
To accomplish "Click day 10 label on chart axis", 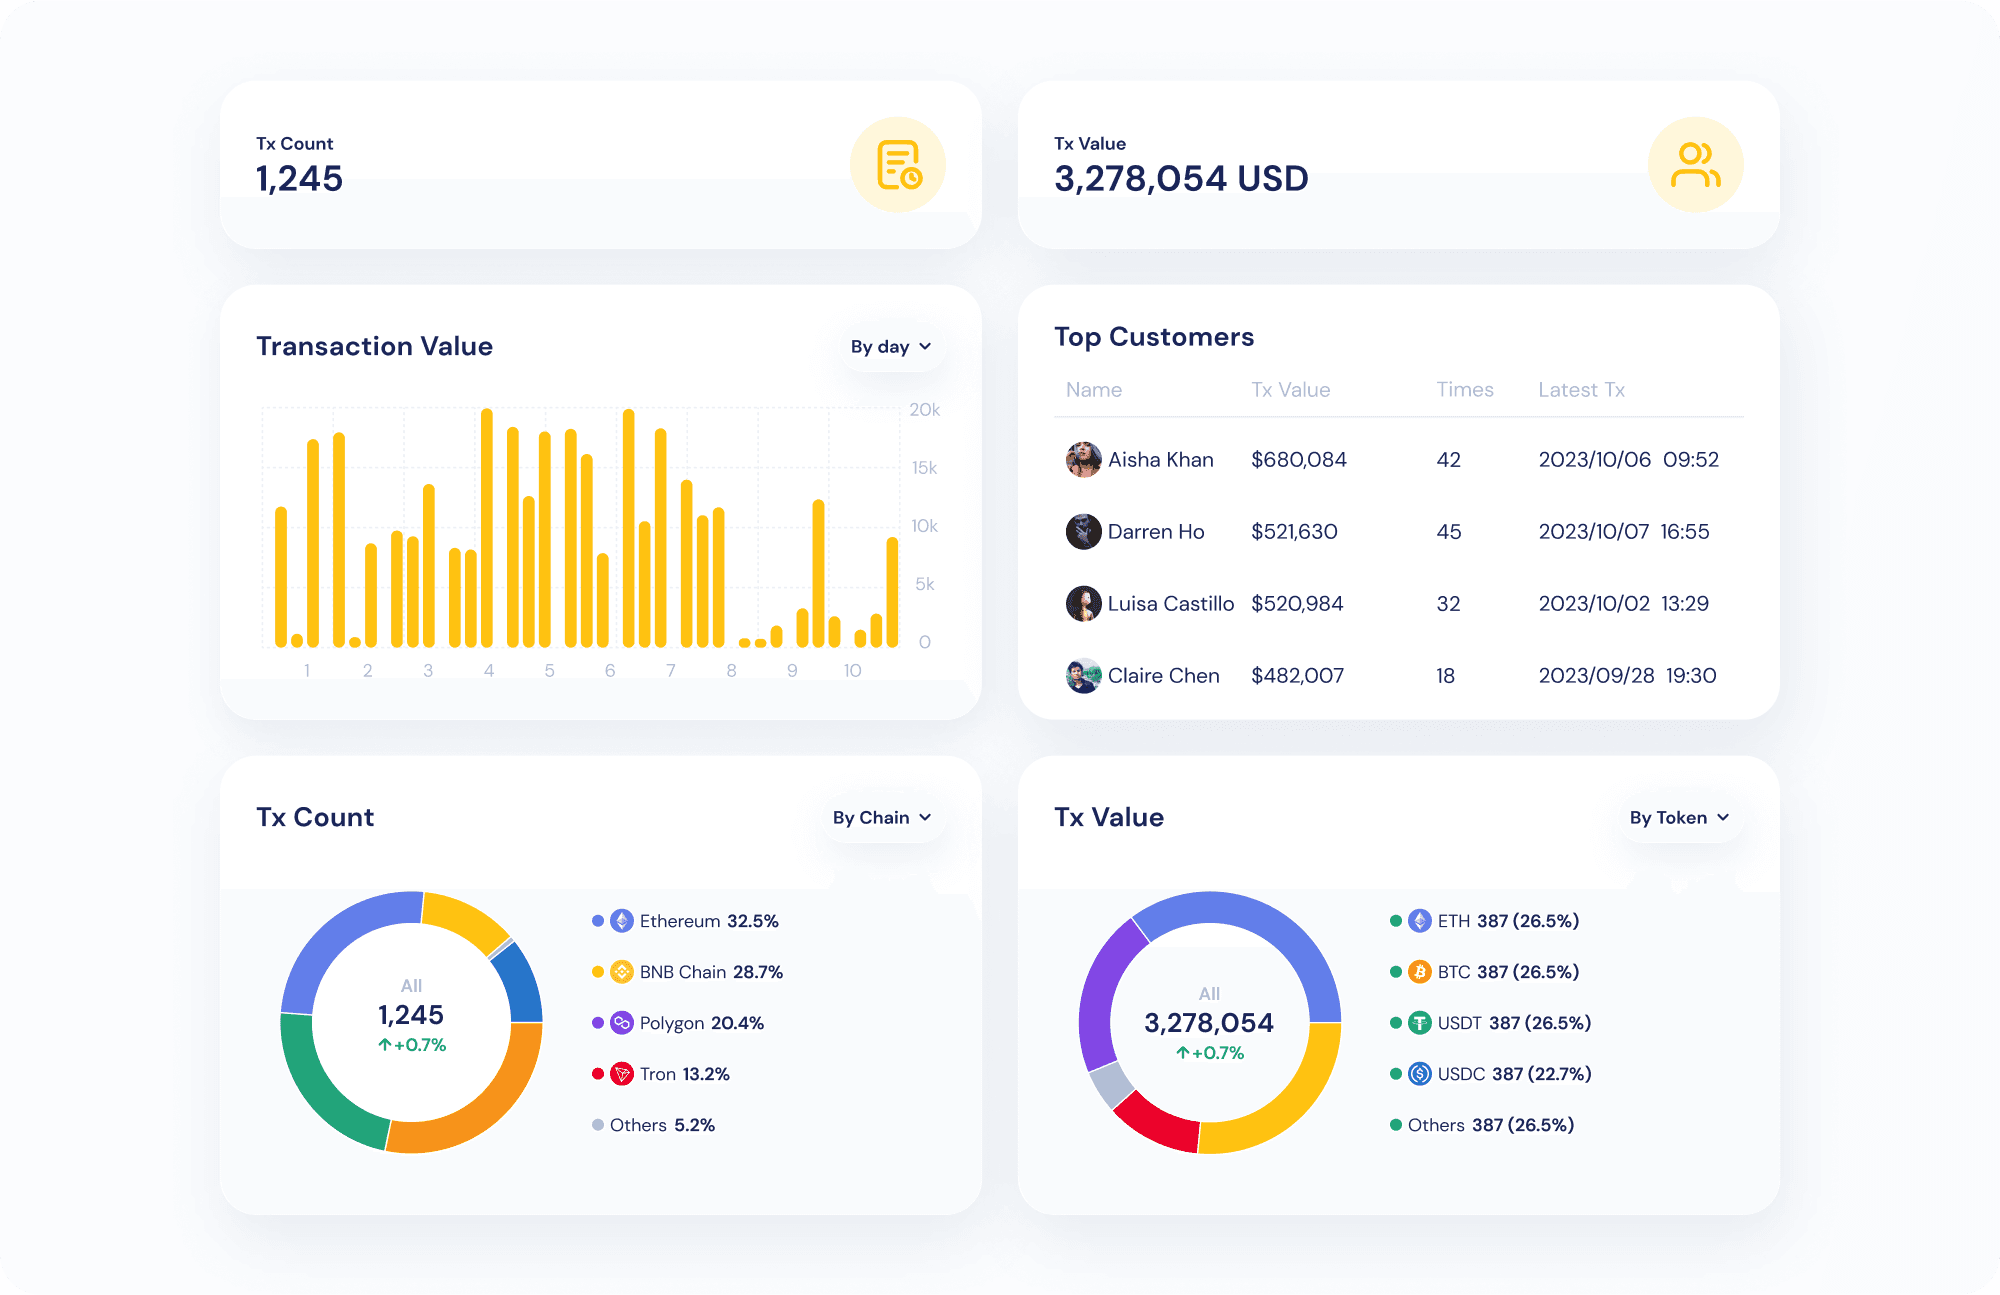I will [852, 671].
